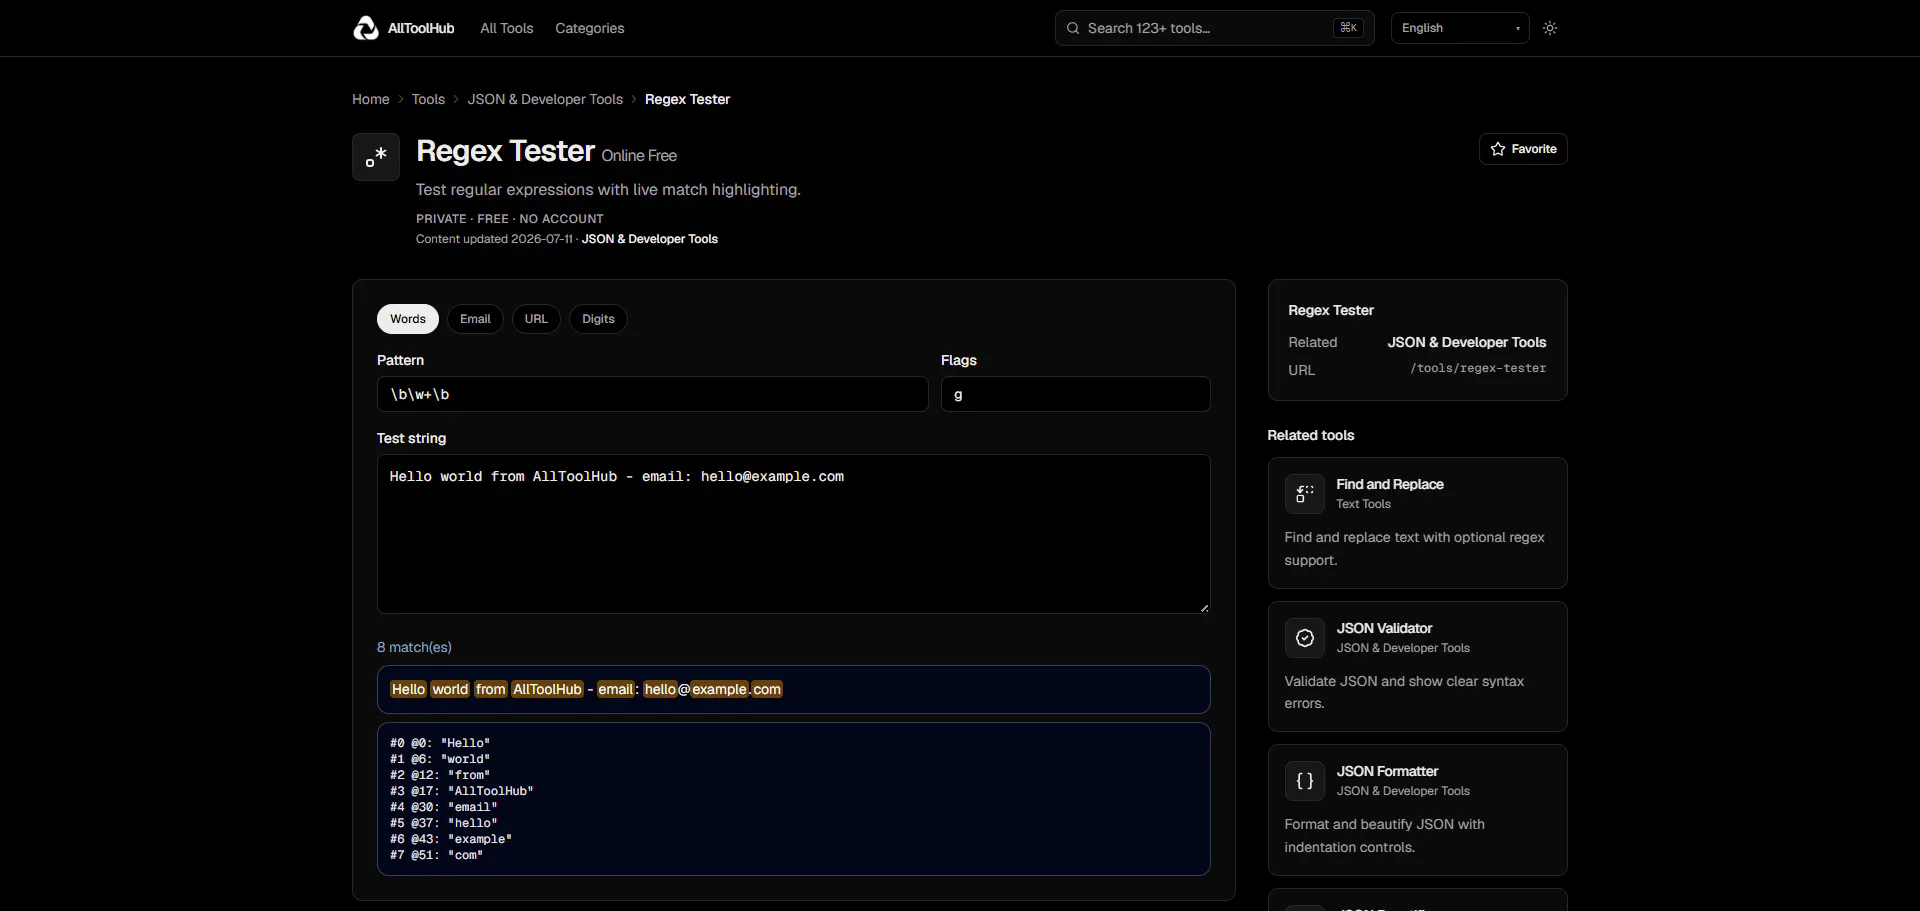The width and height of the screenshot is (1920, 911).
Task: Click the AllToolHub brand name
Action: pyautogui.click(x=421, y=28)
